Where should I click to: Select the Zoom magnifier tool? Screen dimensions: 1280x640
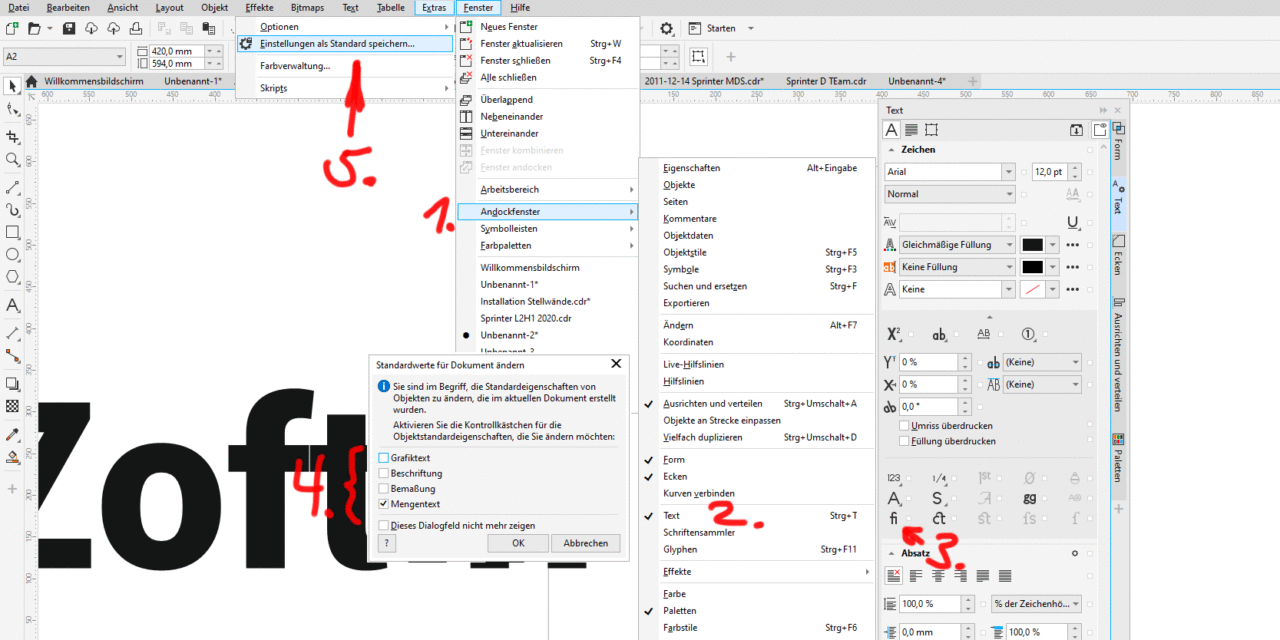[x=12, y=160]
